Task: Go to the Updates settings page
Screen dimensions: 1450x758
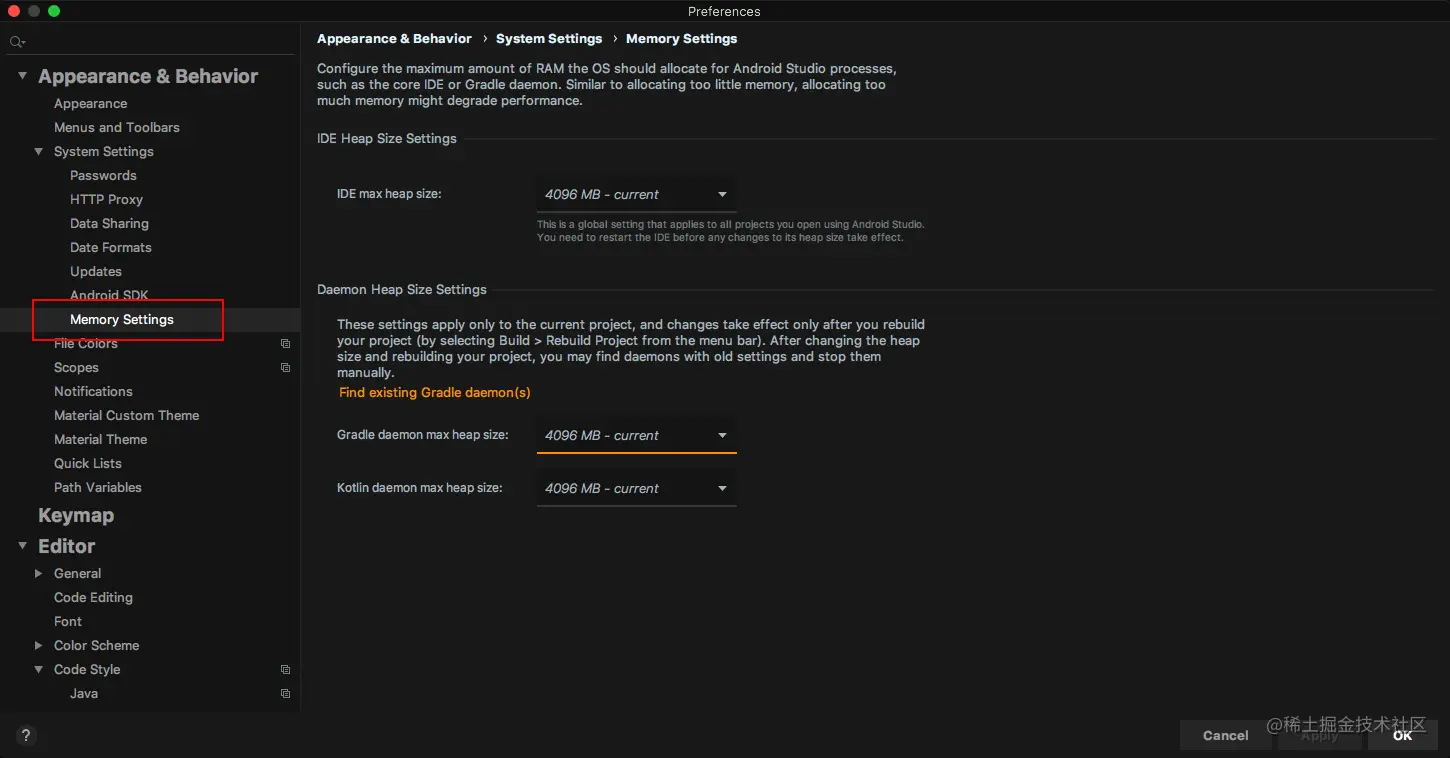Action: pos(96,271)
